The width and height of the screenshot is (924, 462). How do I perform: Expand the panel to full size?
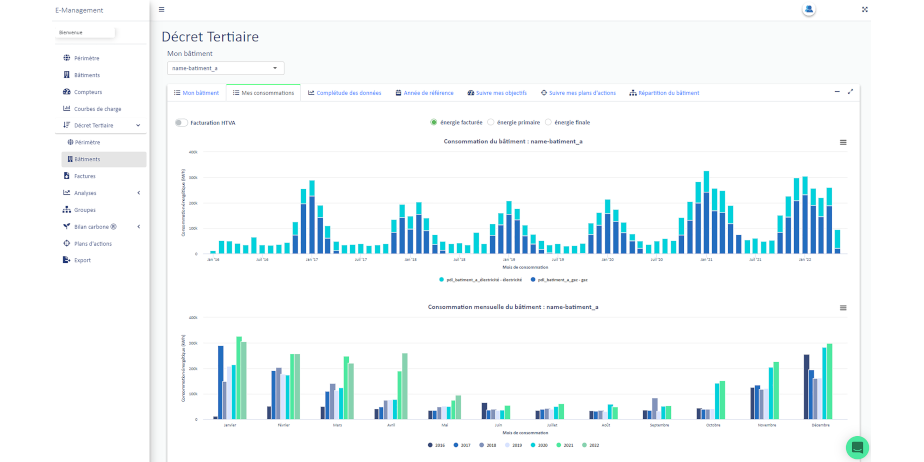[x=850, y=91]
